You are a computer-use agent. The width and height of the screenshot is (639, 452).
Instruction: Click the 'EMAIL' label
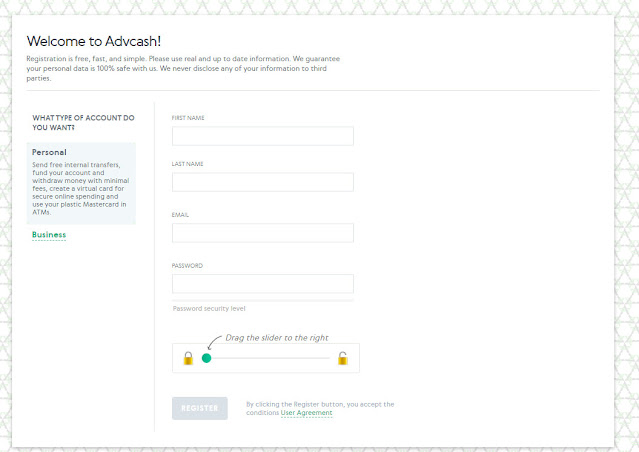point(180,215)
